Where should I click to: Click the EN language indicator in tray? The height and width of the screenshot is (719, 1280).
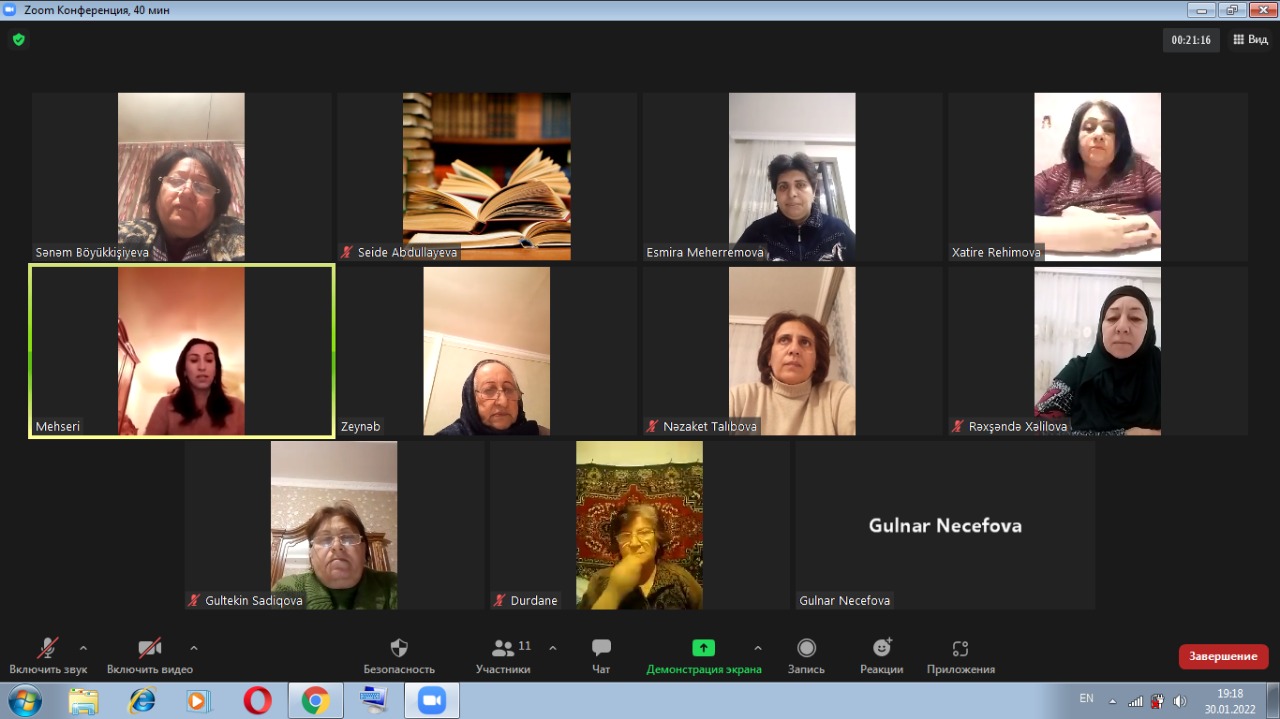click(1087, 699)
